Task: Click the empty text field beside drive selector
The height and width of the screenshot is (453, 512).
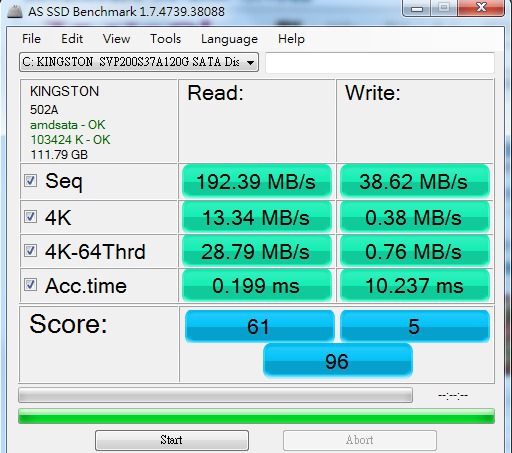Action: pos(380,62)
